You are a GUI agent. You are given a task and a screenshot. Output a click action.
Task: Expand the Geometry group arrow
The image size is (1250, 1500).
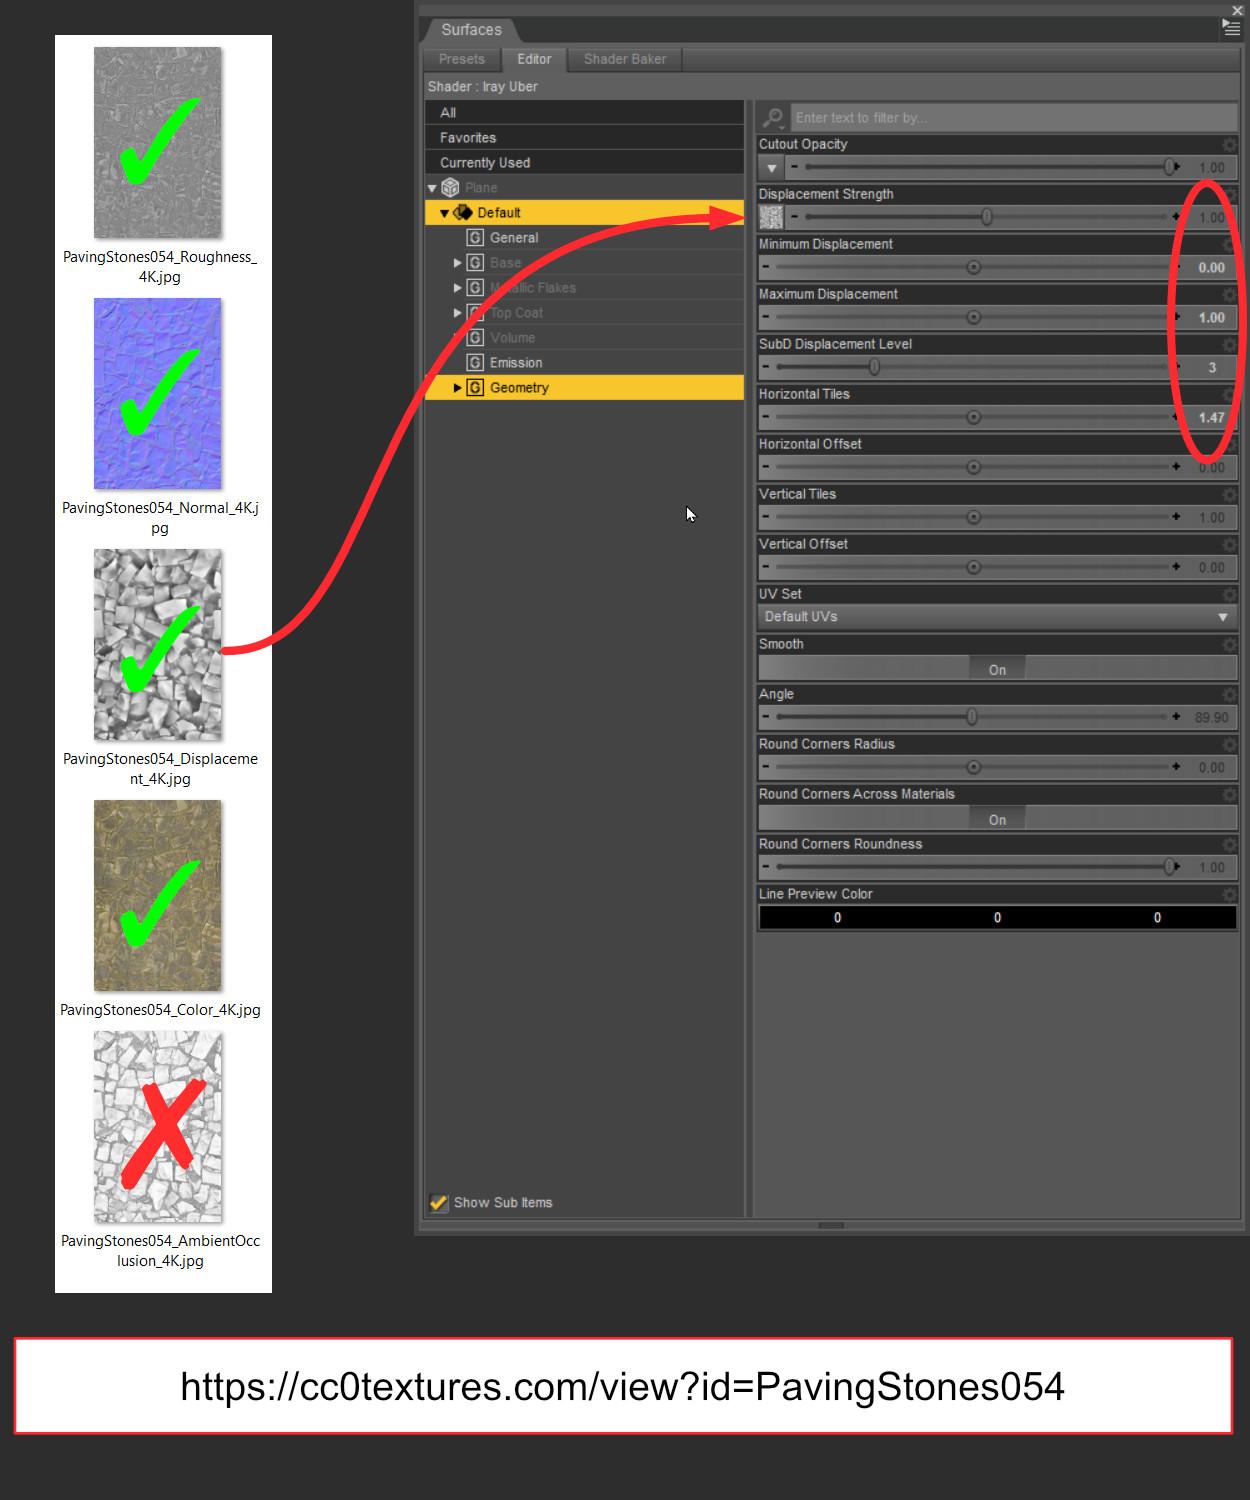pyautogui.click(x=458, y=388)
